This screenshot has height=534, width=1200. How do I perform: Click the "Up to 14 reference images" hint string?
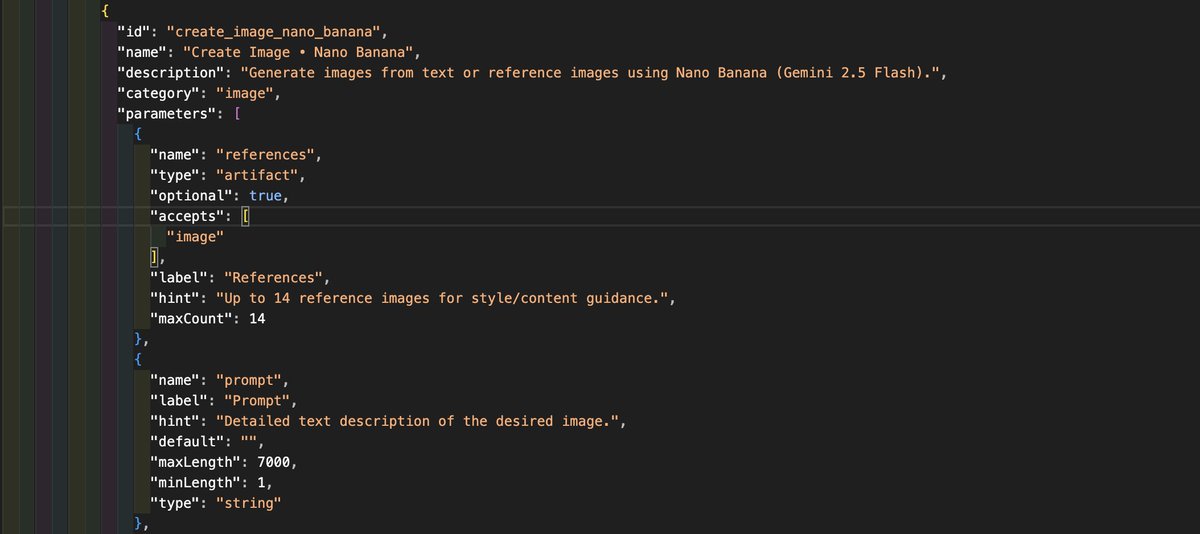(x=440, y=298)
